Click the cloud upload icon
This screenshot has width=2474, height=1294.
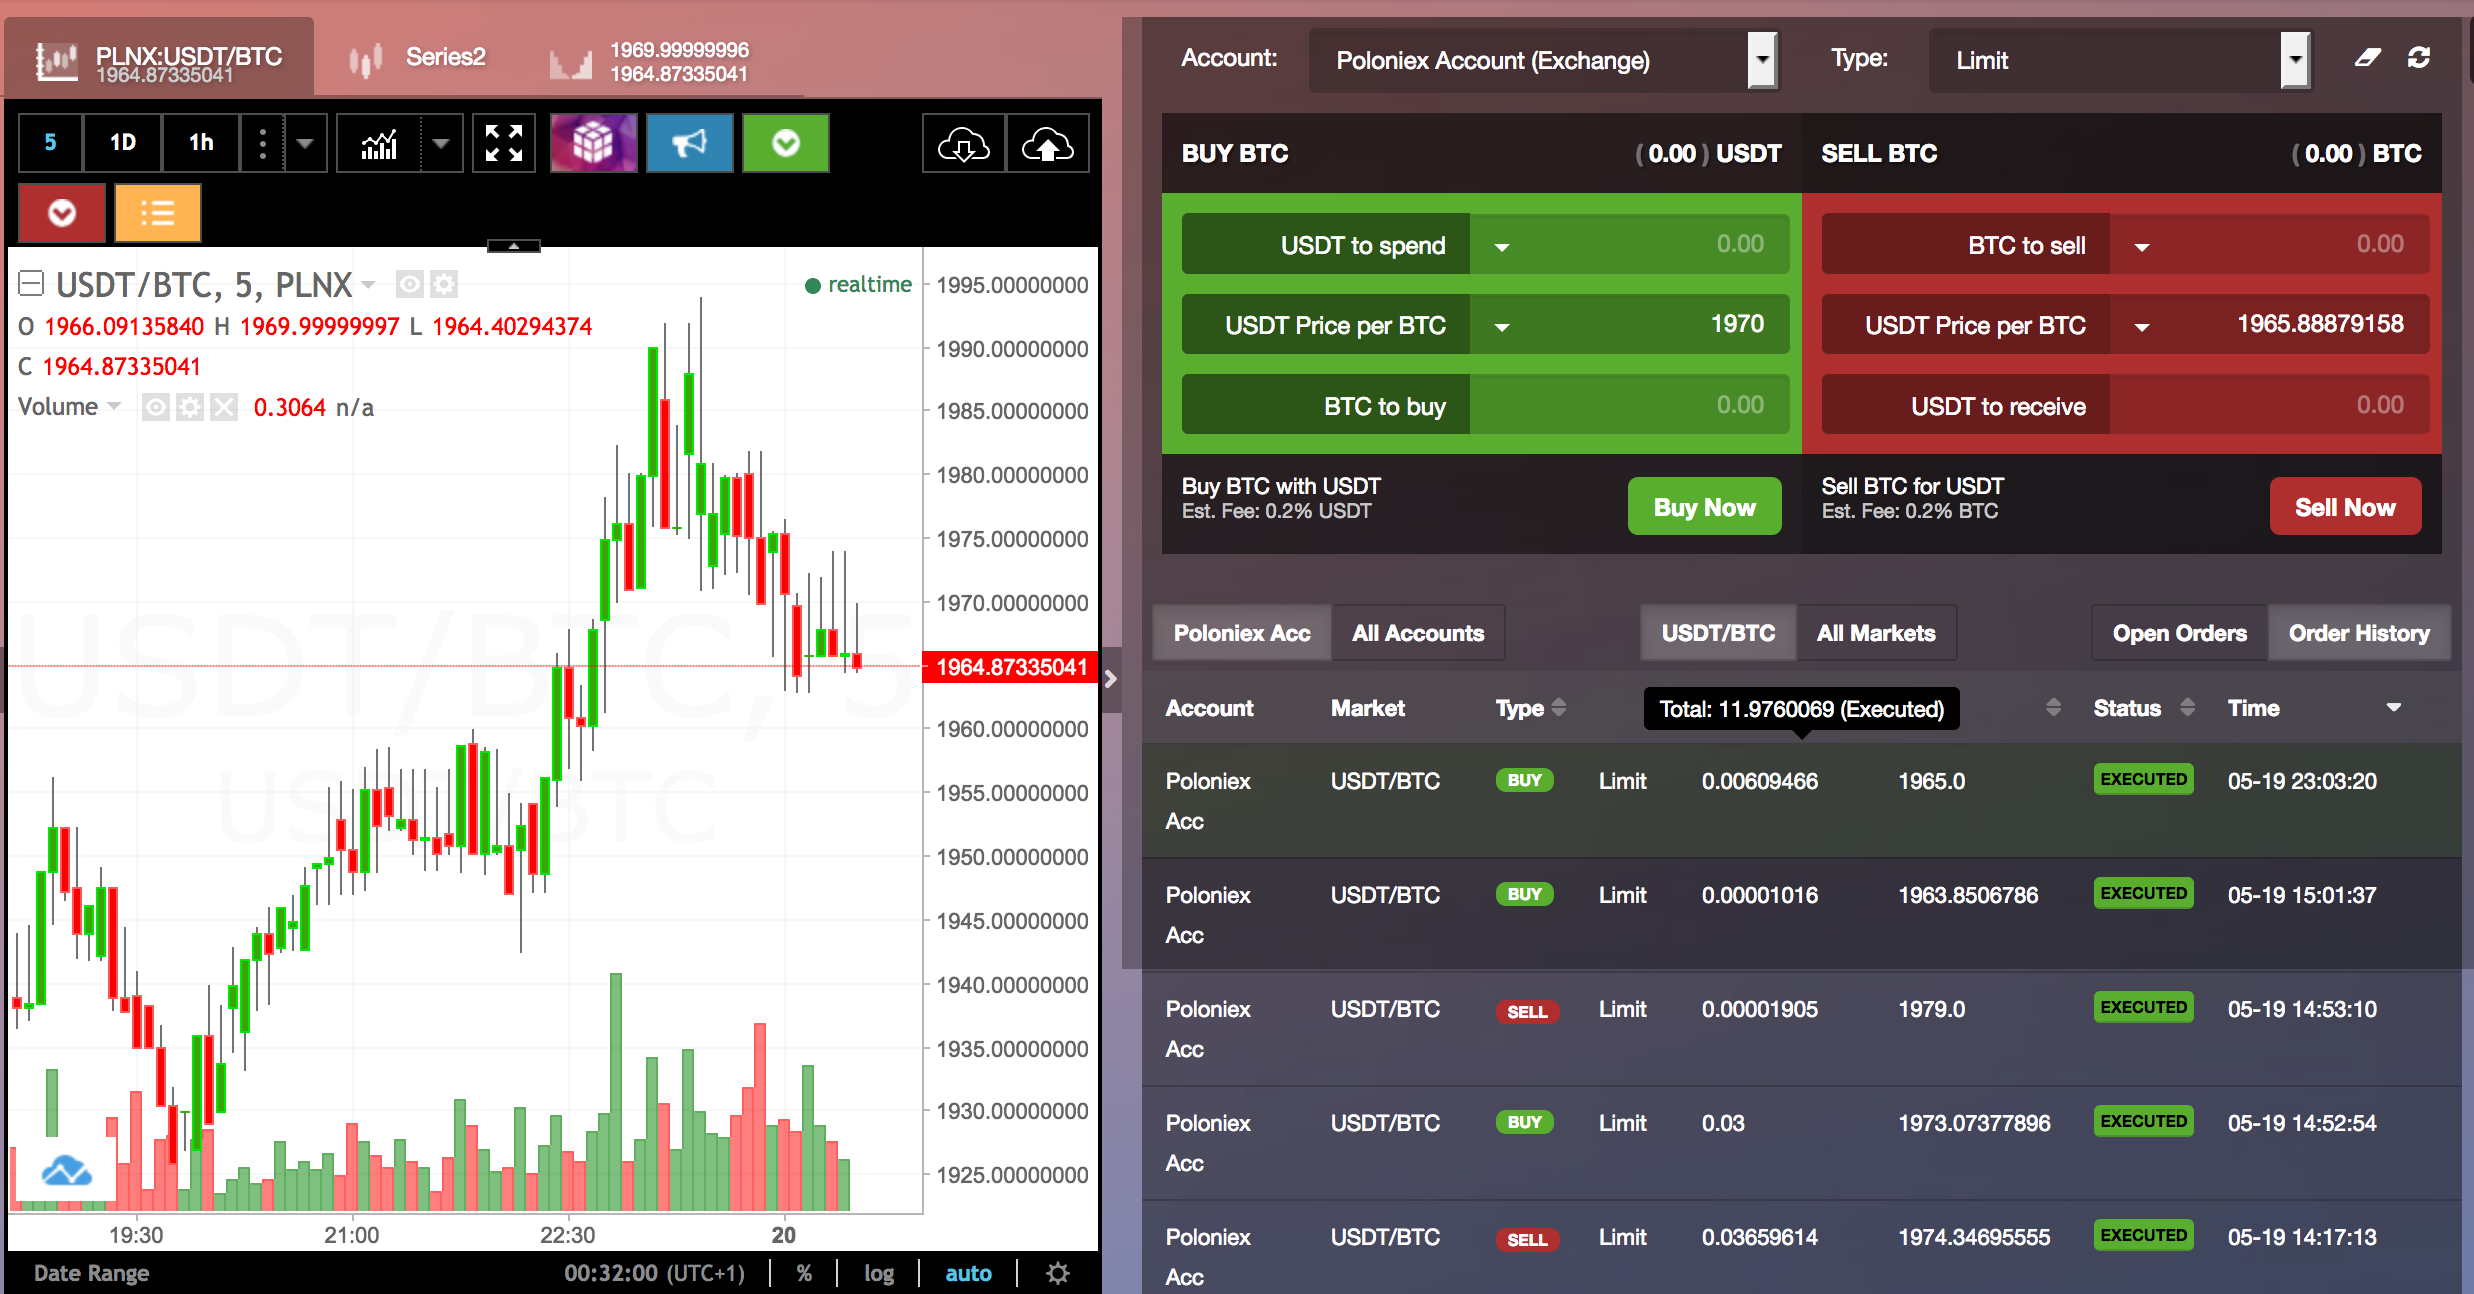(1047, 143)
